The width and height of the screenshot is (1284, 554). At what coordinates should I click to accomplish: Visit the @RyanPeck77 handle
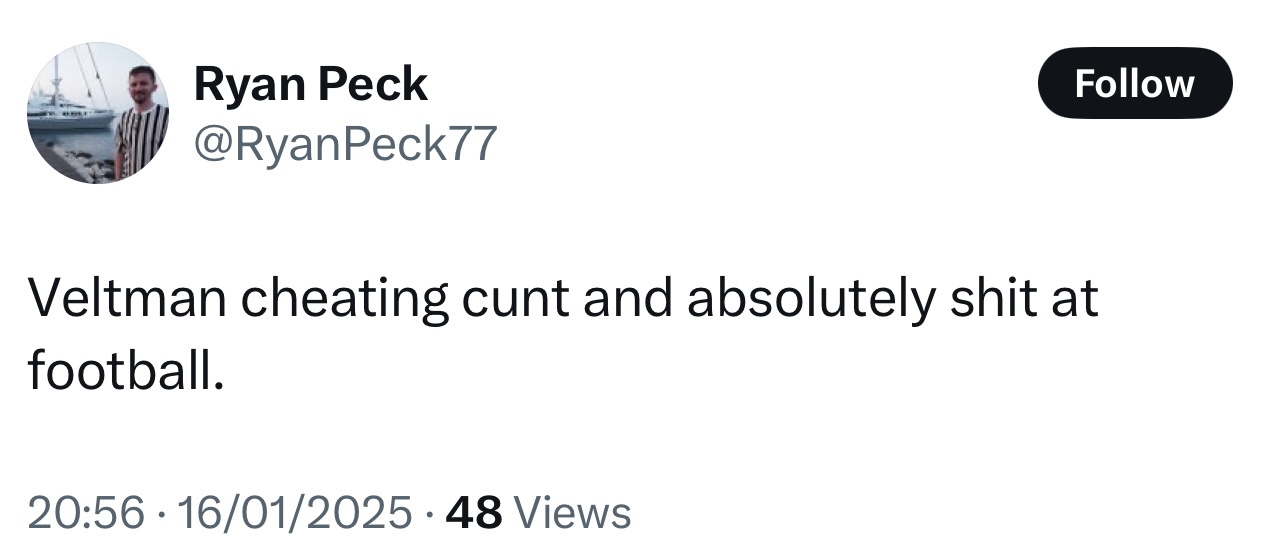344,144
